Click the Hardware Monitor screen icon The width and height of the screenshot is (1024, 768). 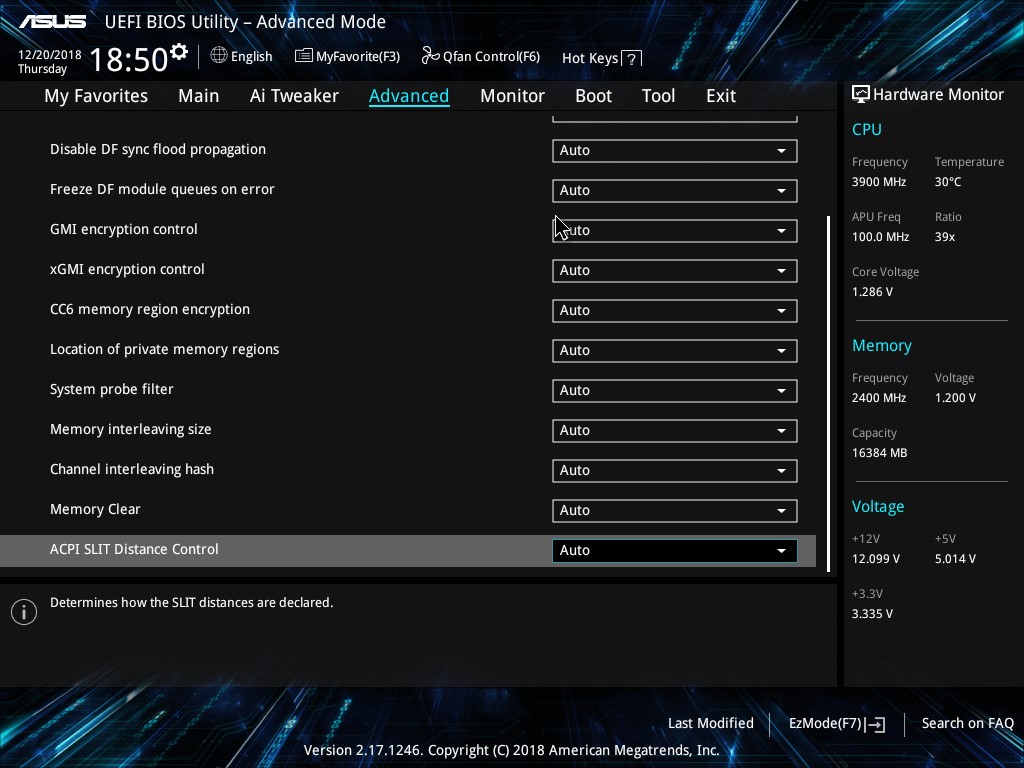click(x=861, y=94)
